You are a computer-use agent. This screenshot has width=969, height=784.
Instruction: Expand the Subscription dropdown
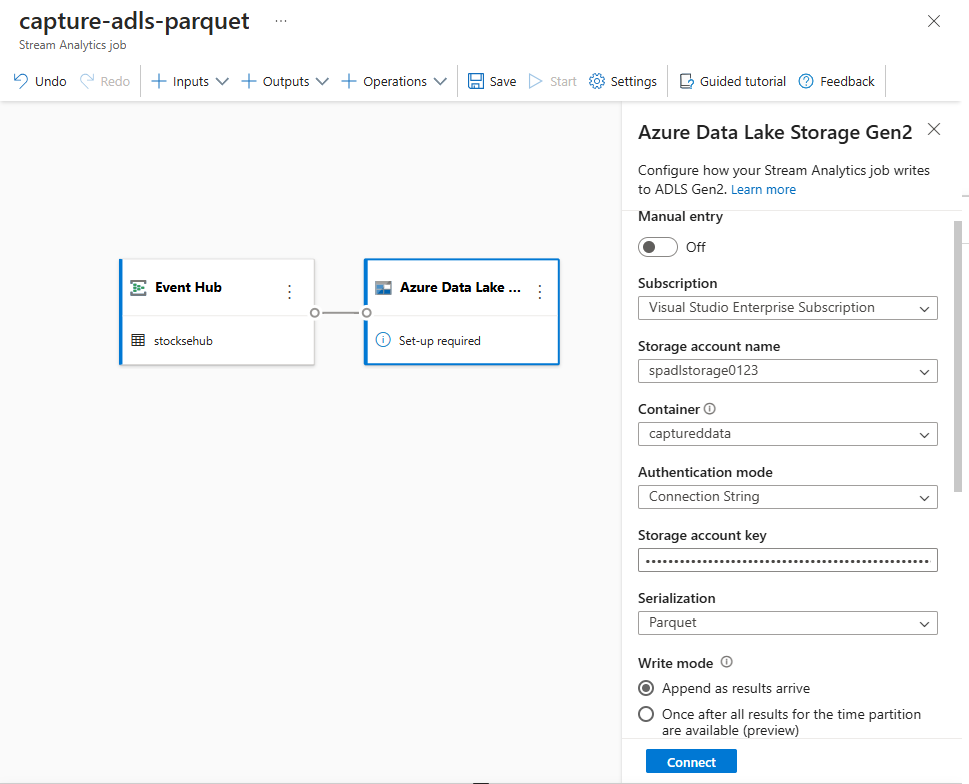[787, 308]
